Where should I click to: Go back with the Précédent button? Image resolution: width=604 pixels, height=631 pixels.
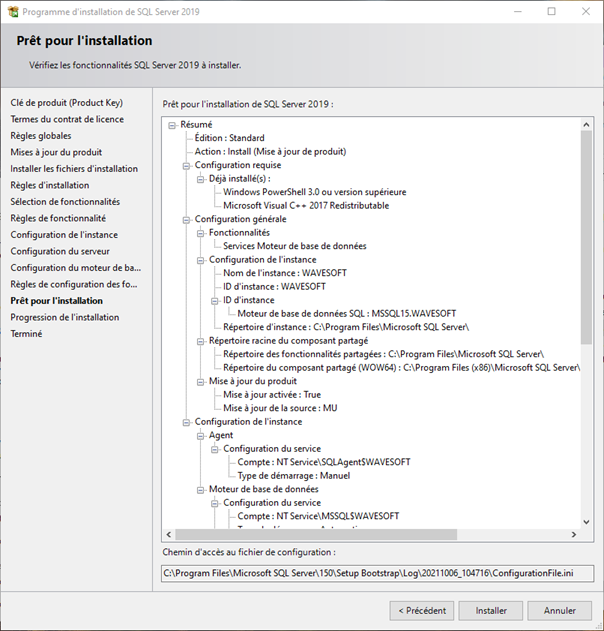click(422, 610)
